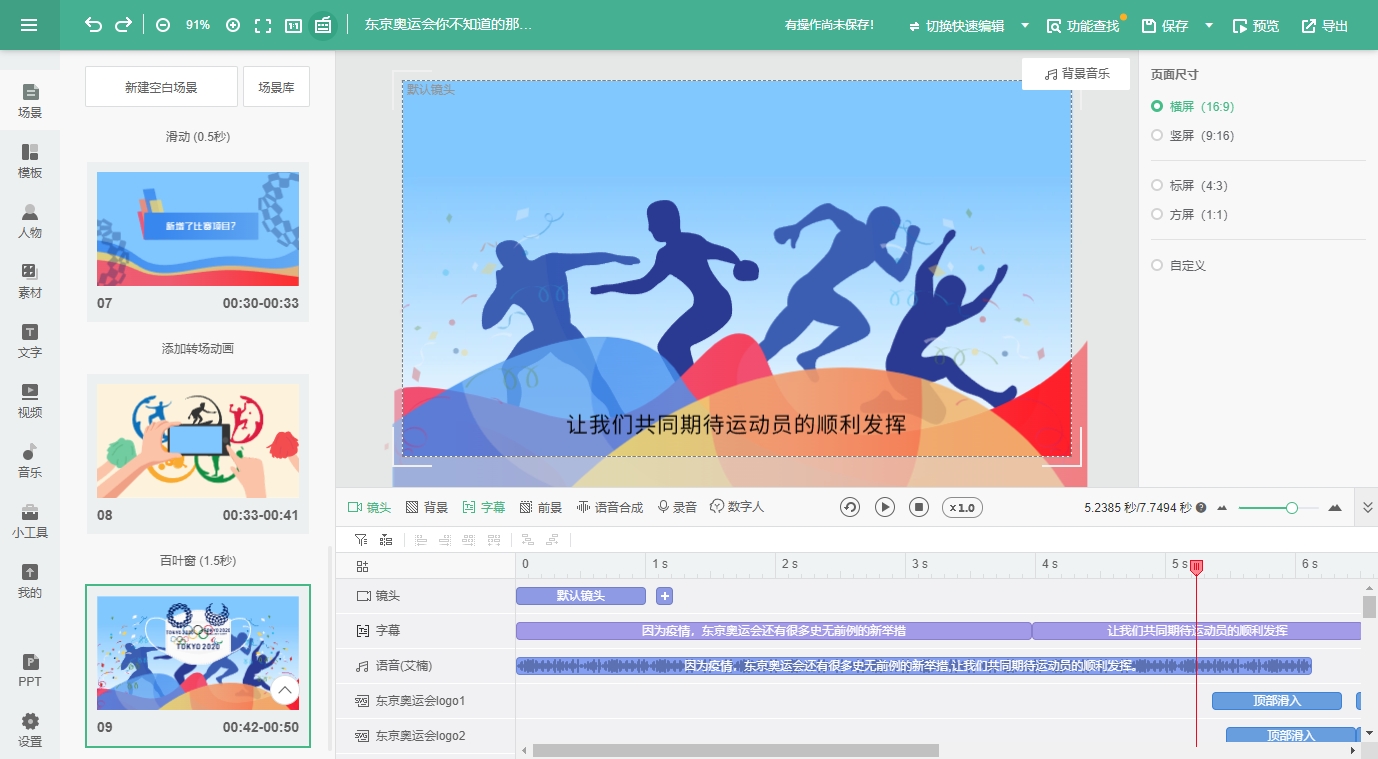Open the PPT import sidebar item
This screenshot has width=1378, height=759.
(x=30, y=670)
